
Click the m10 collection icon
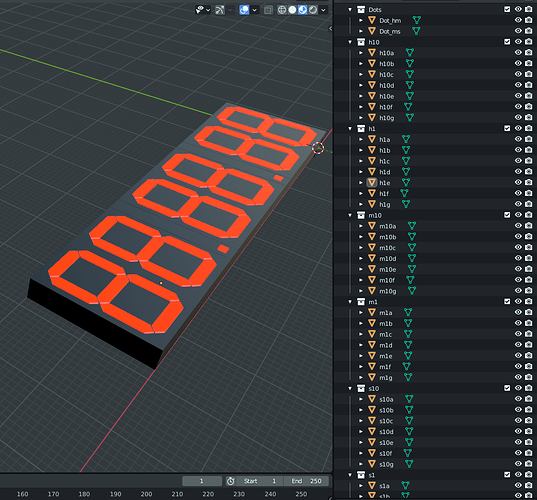coord(361,215)
